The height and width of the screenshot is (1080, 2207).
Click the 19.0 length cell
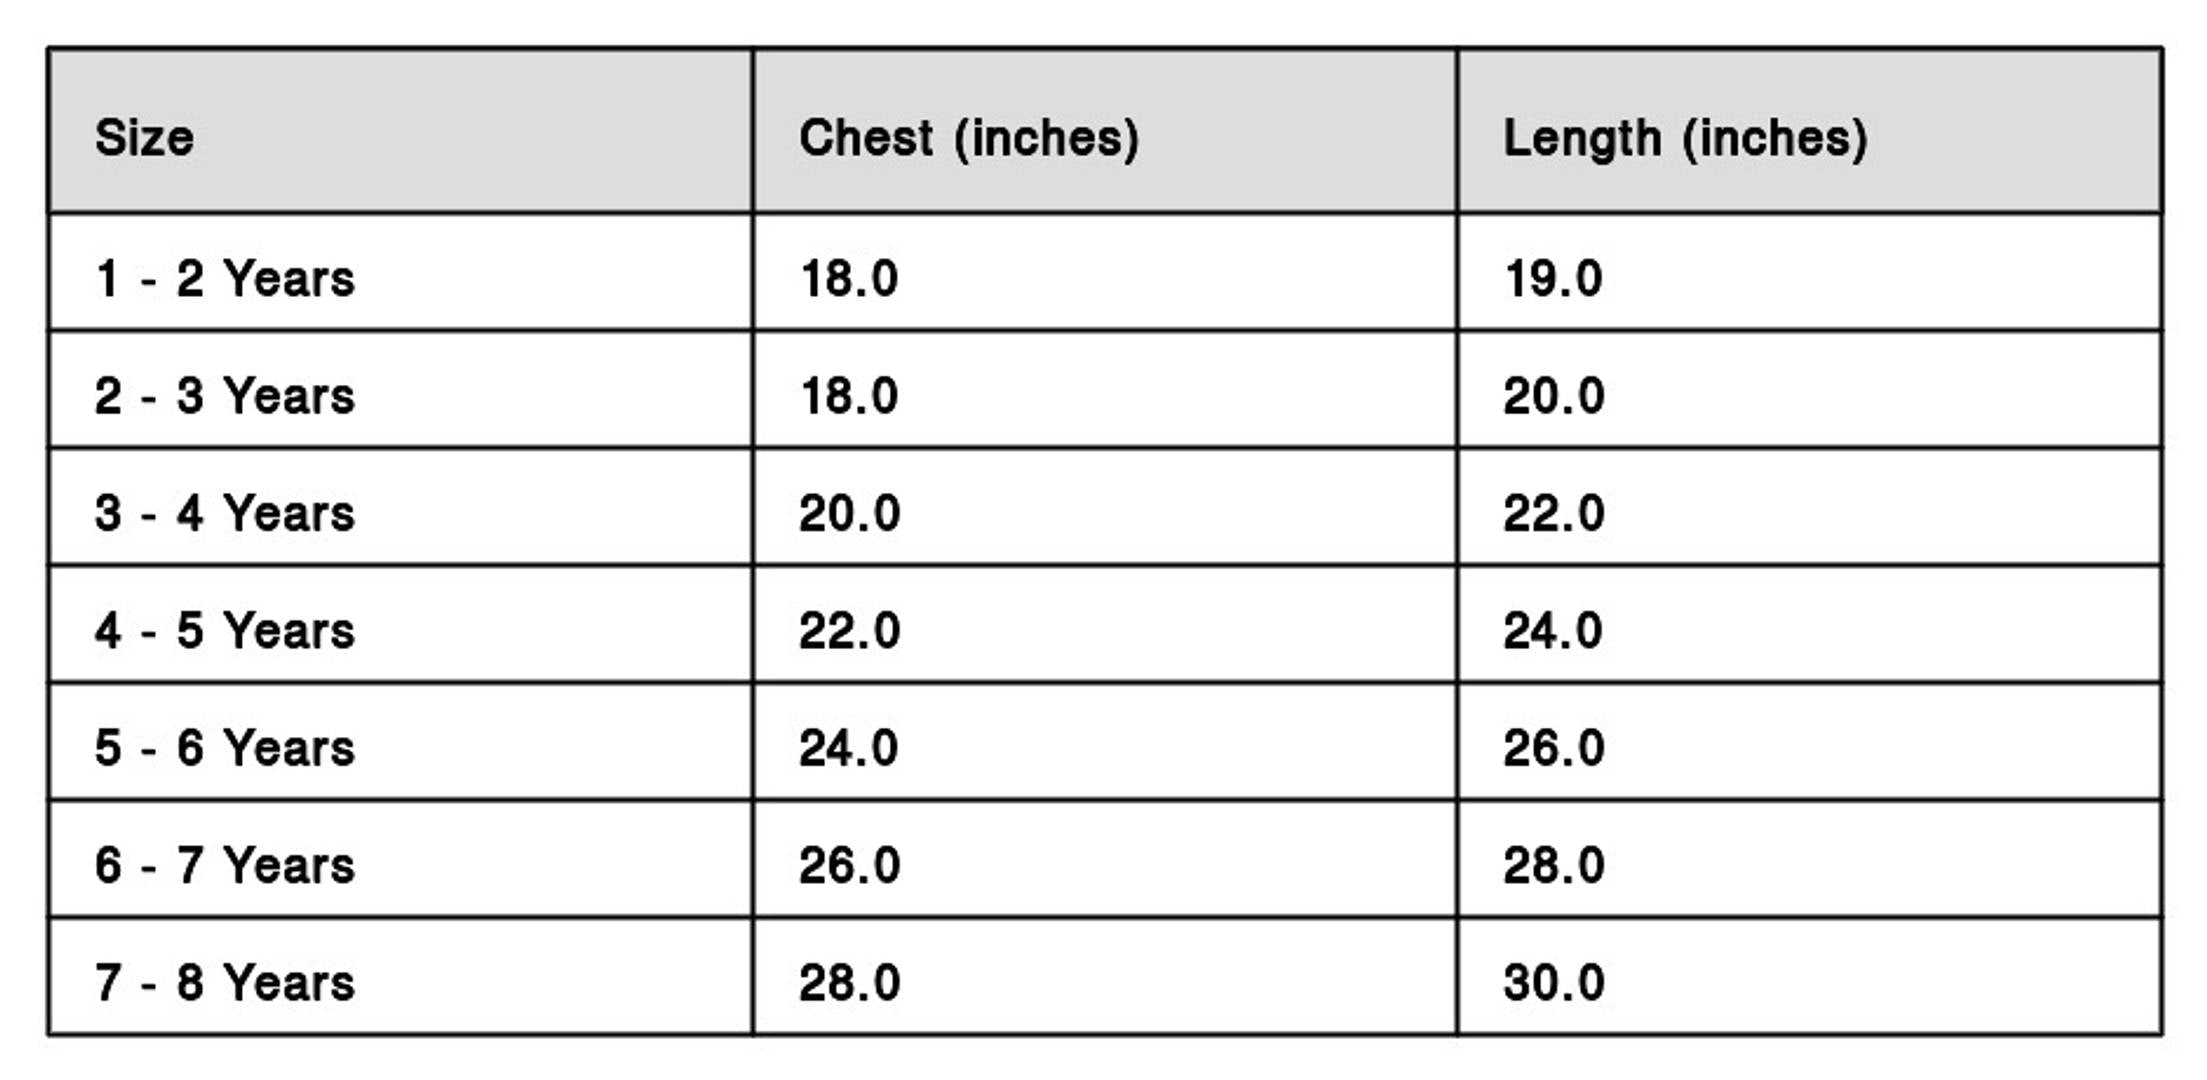(1553, 278)
